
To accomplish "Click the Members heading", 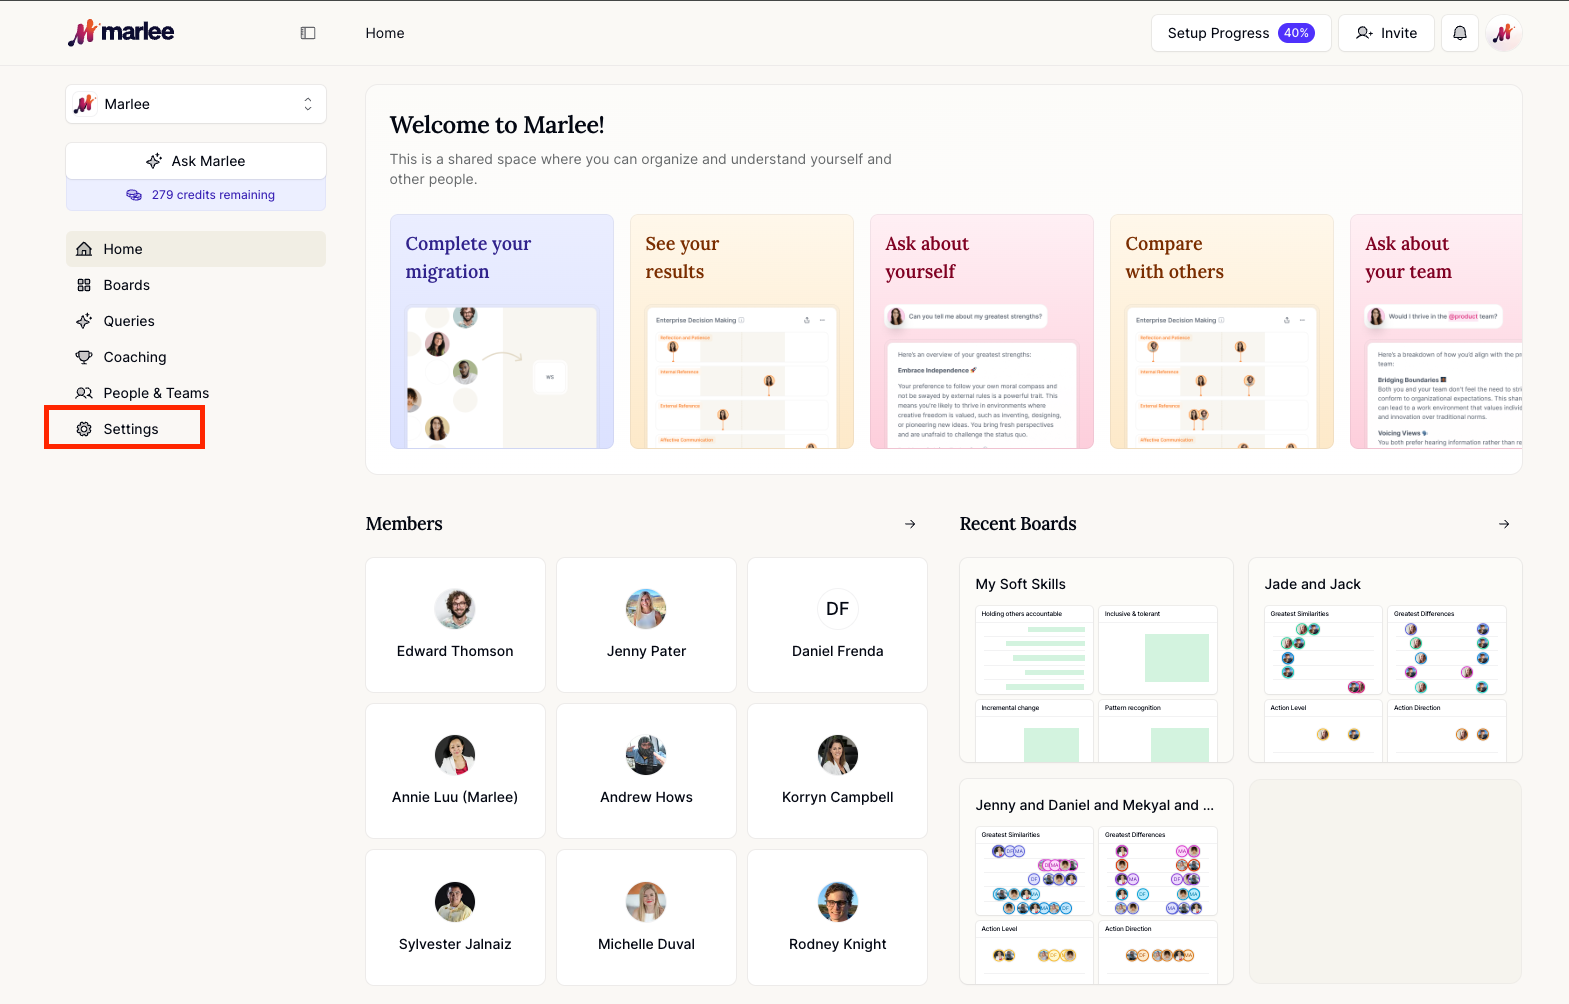I will [404, 524].
